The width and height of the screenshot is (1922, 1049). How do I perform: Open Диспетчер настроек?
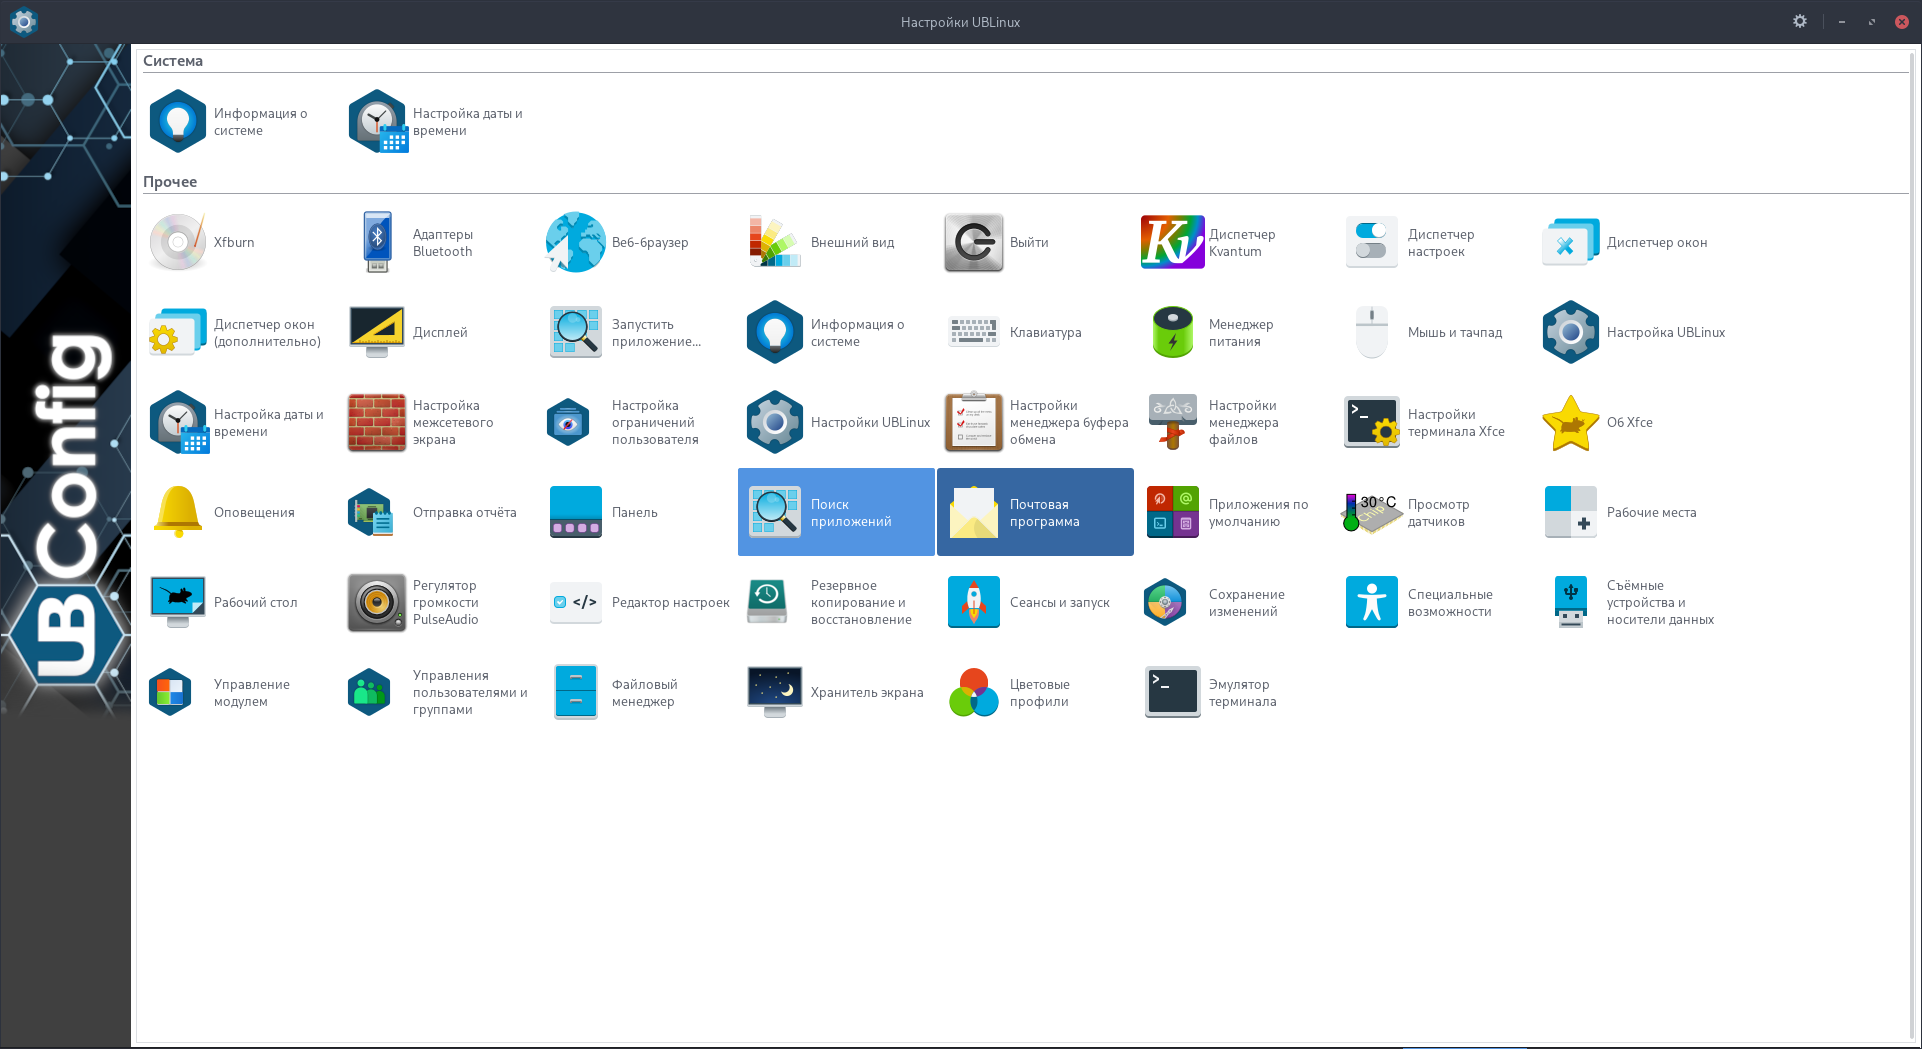1432,242
